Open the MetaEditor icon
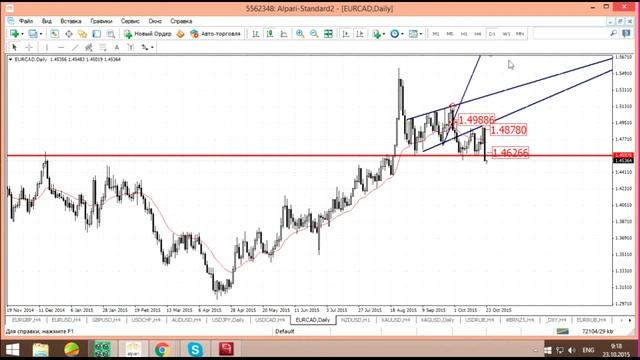The image size is (640, 360). point(180,34)
